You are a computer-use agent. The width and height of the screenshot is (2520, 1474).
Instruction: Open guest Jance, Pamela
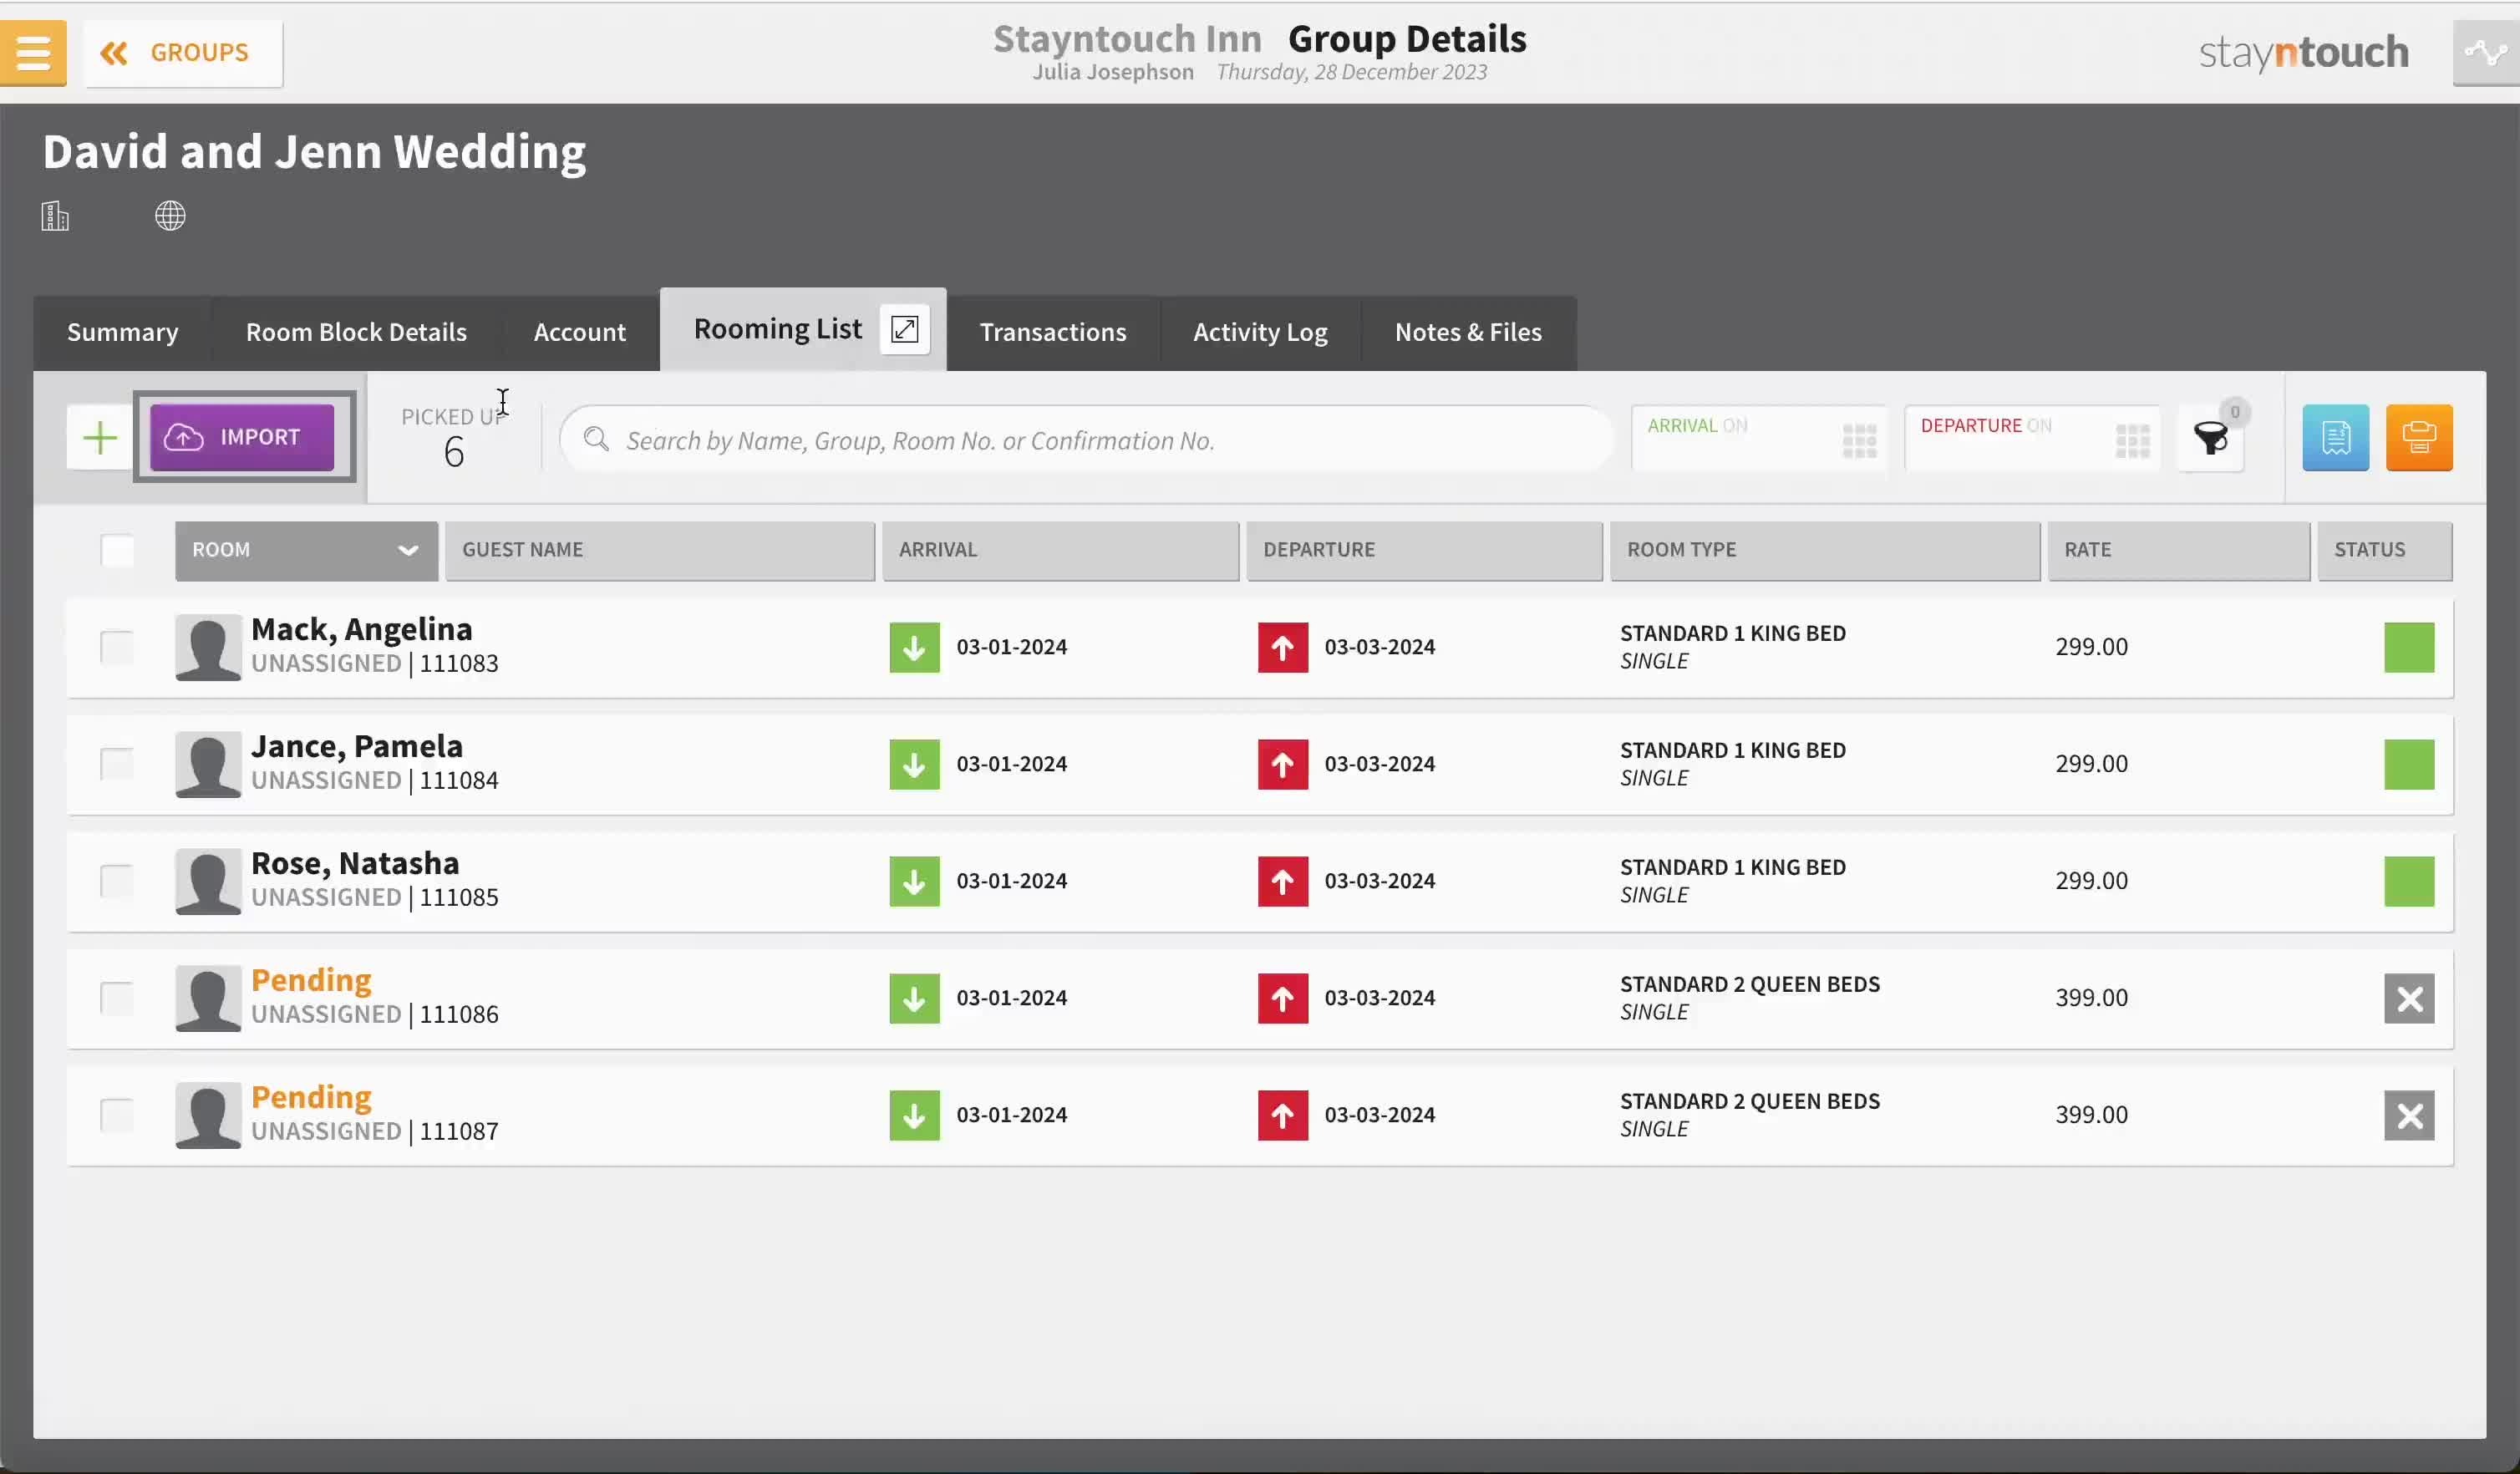pyautogui.click(x=356, y=746)
